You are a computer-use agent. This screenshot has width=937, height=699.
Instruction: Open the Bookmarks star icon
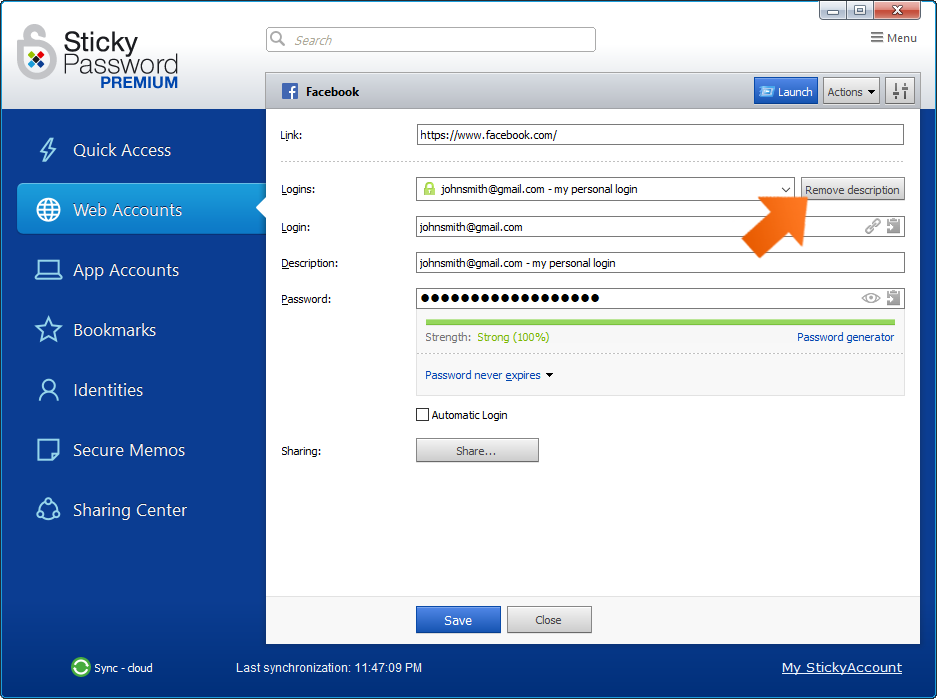click(x=48, y=330)
